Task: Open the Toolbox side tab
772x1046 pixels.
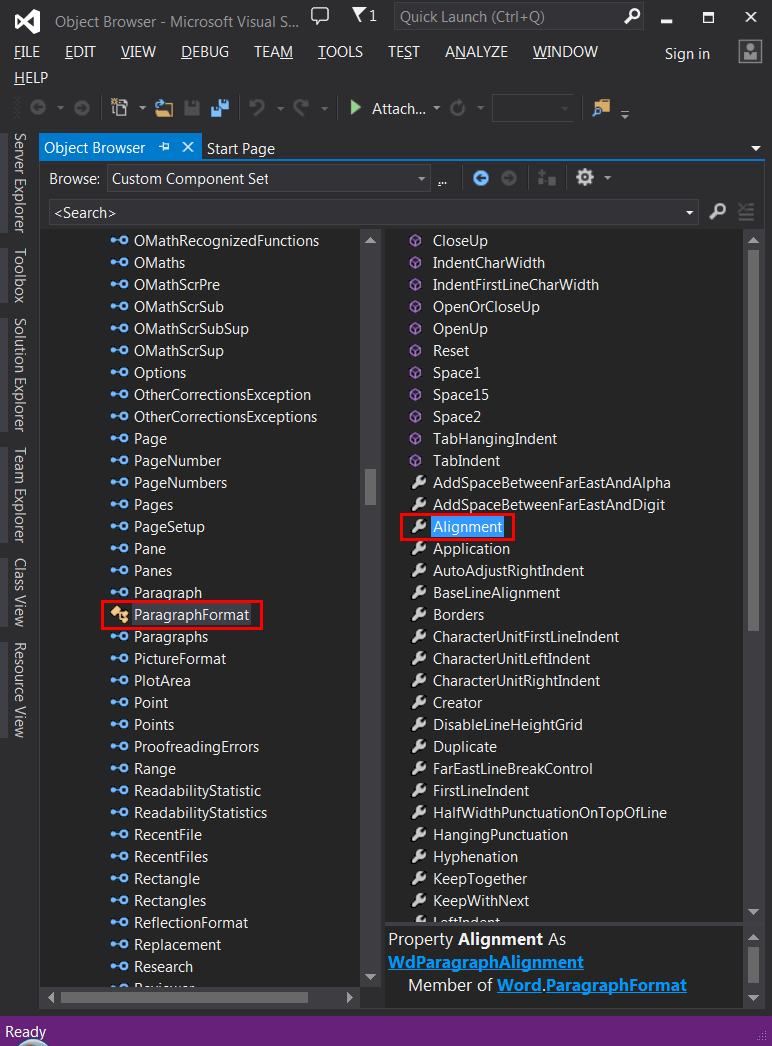Action: (x=20, y=275)
